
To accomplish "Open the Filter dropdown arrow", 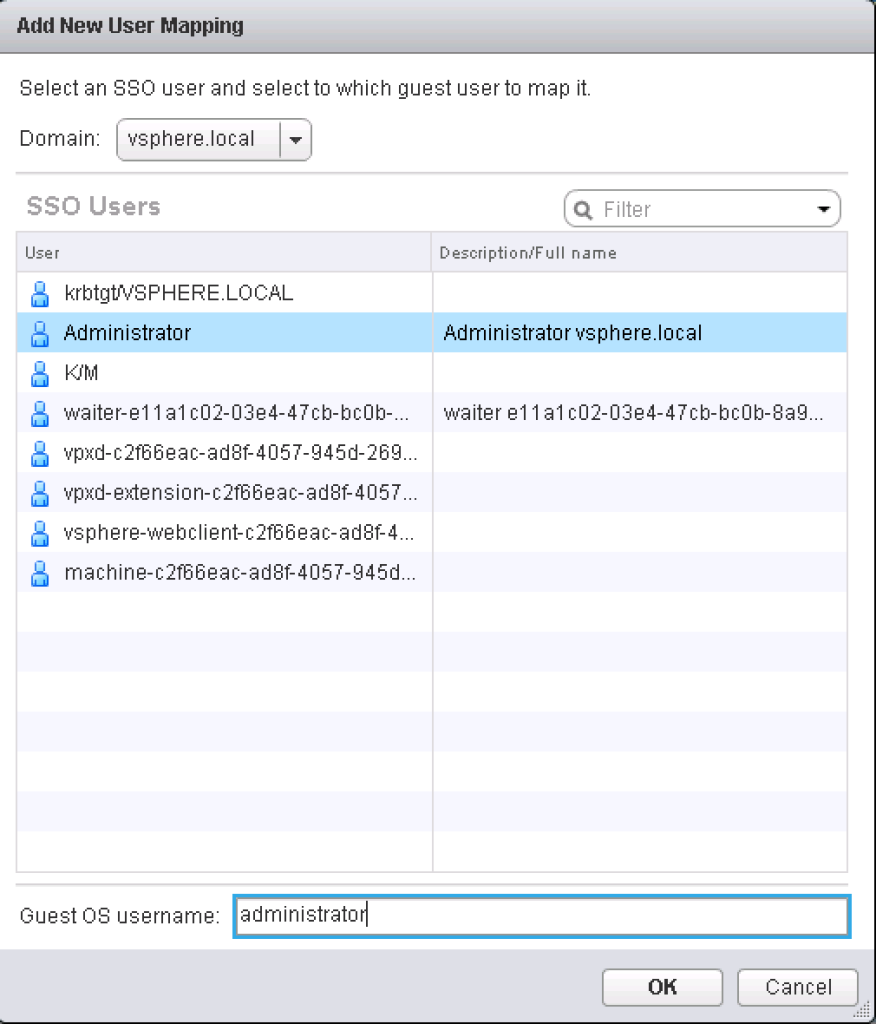I will click(x=824, y=209).
